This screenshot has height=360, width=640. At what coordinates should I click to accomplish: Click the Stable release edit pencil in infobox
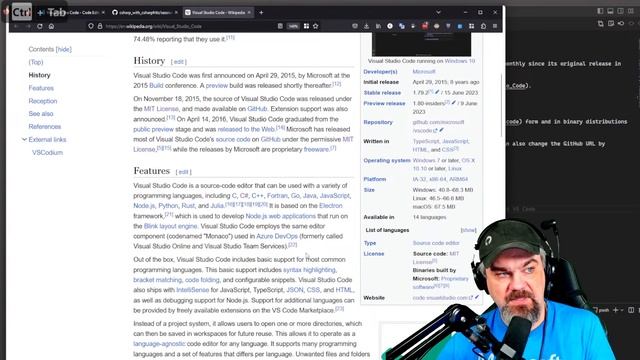click(x=437, y=92)
